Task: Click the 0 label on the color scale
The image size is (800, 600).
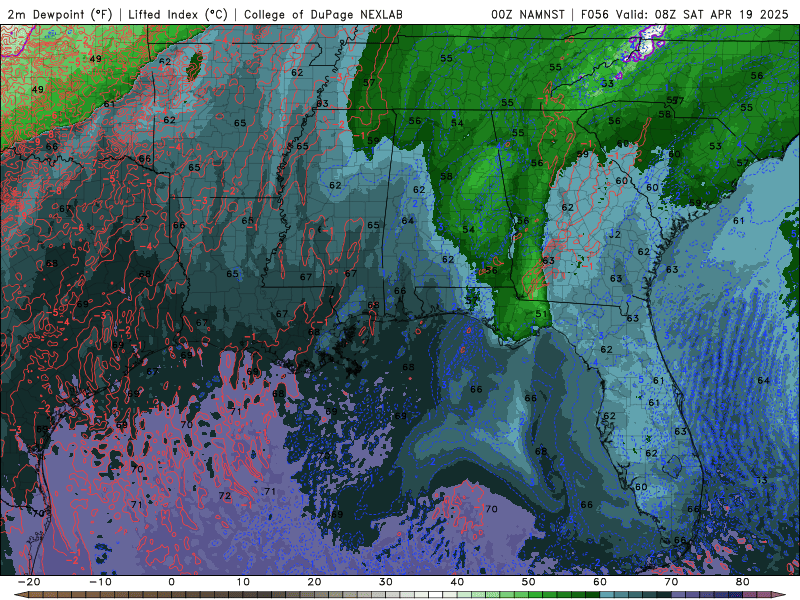Action: 171,582
